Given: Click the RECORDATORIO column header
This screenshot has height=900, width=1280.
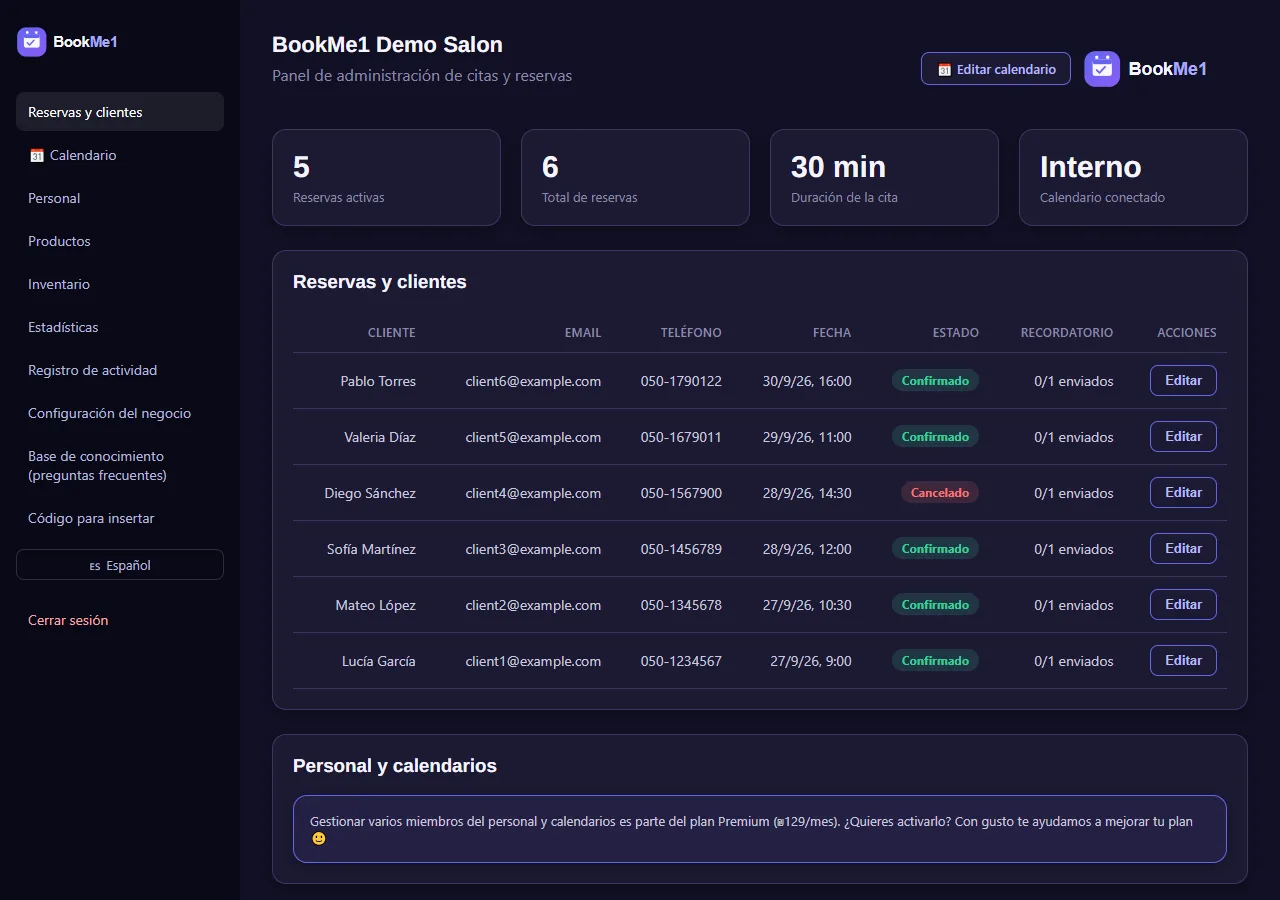Looking at the screenshot, I should [1067, 333].
